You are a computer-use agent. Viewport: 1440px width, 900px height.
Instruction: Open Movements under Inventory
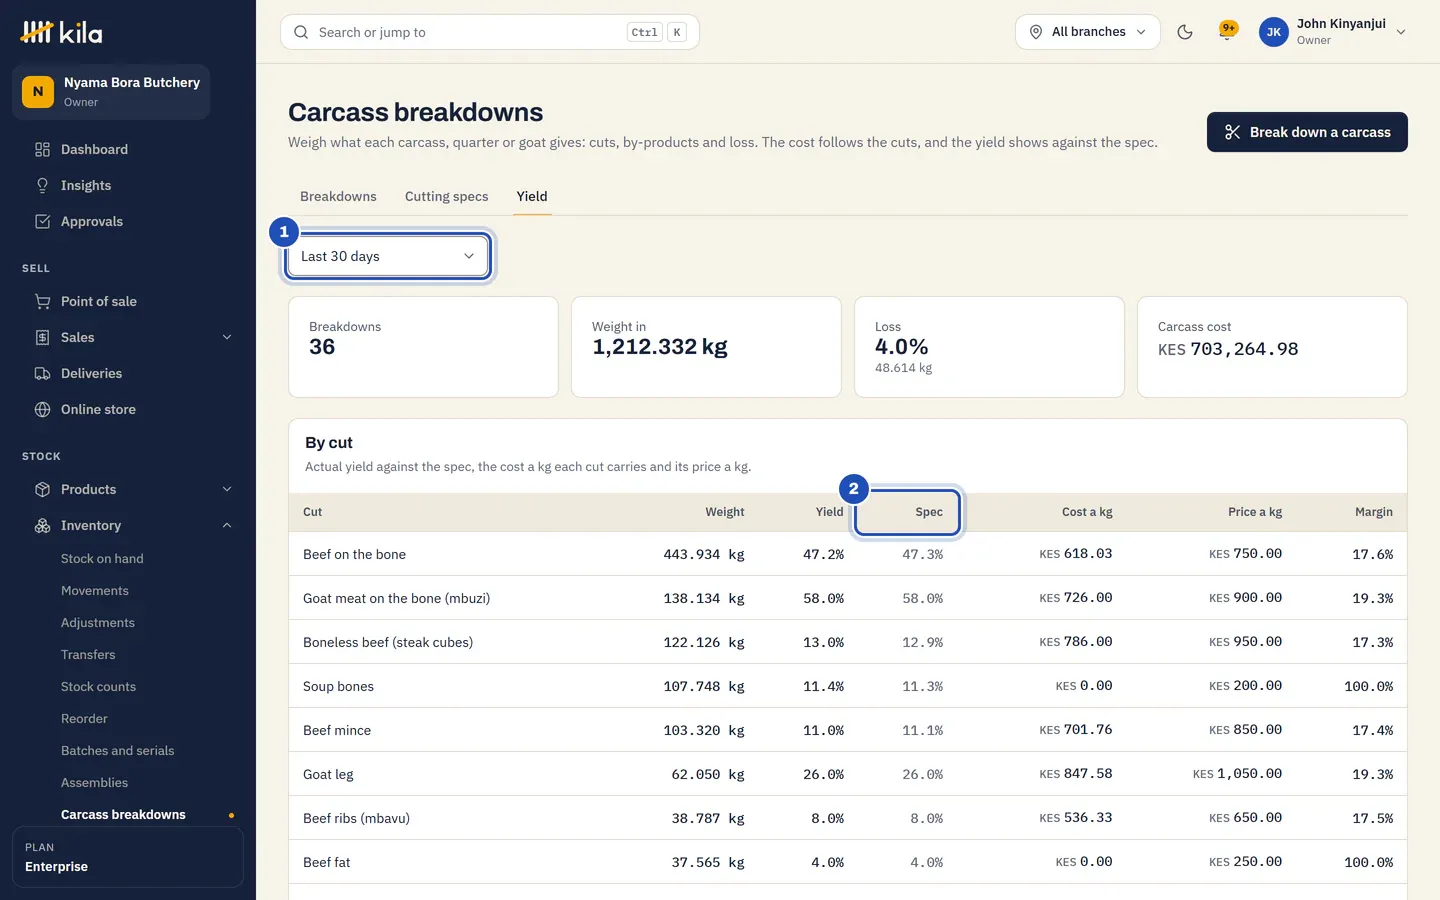(x=95, y=590)
